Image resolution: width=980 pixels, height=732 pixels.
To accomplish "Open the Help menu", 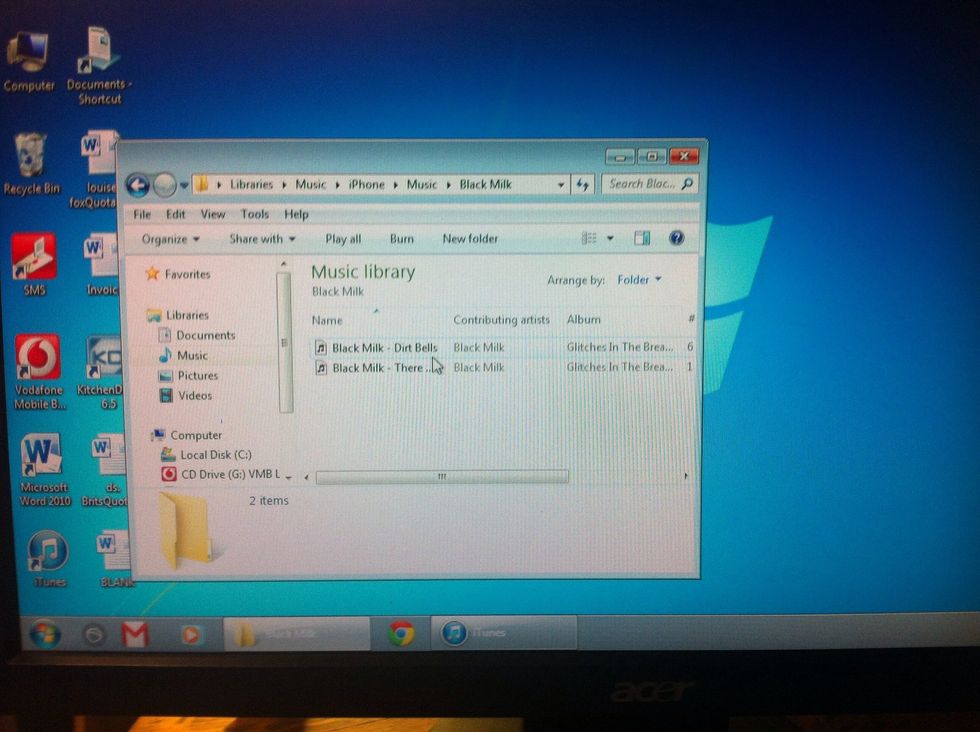I will tap(296, 214).
